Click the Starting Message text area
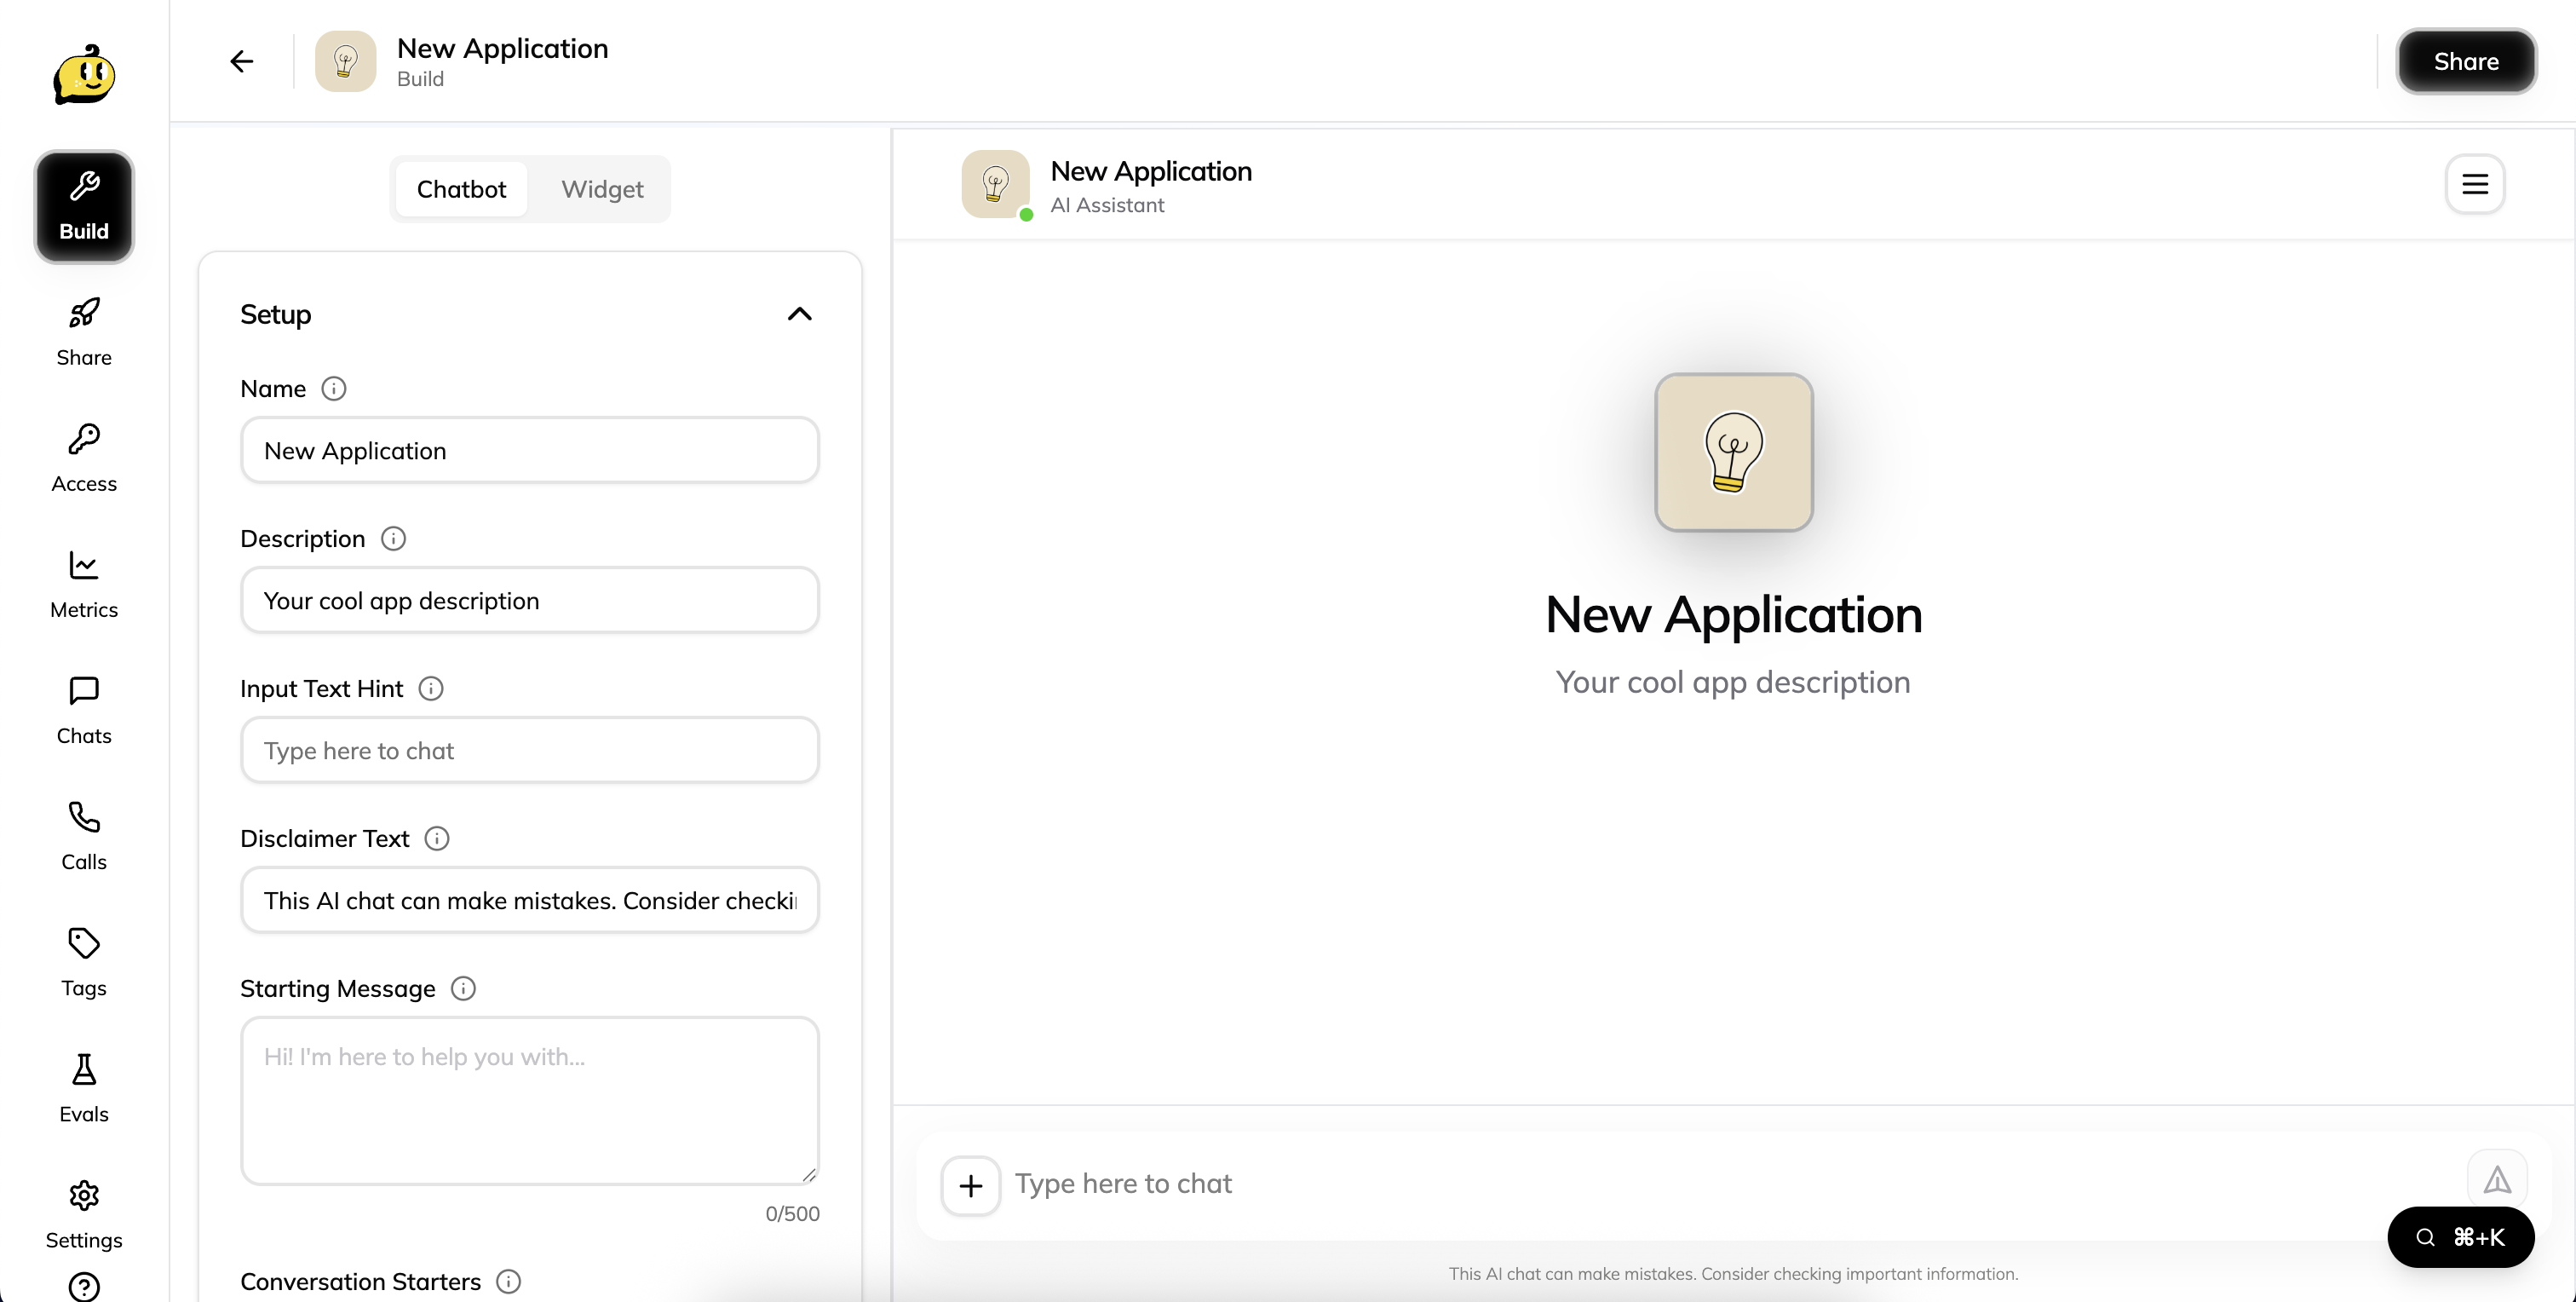This screenshot has width=2576, height=1302. (529, 1100)
